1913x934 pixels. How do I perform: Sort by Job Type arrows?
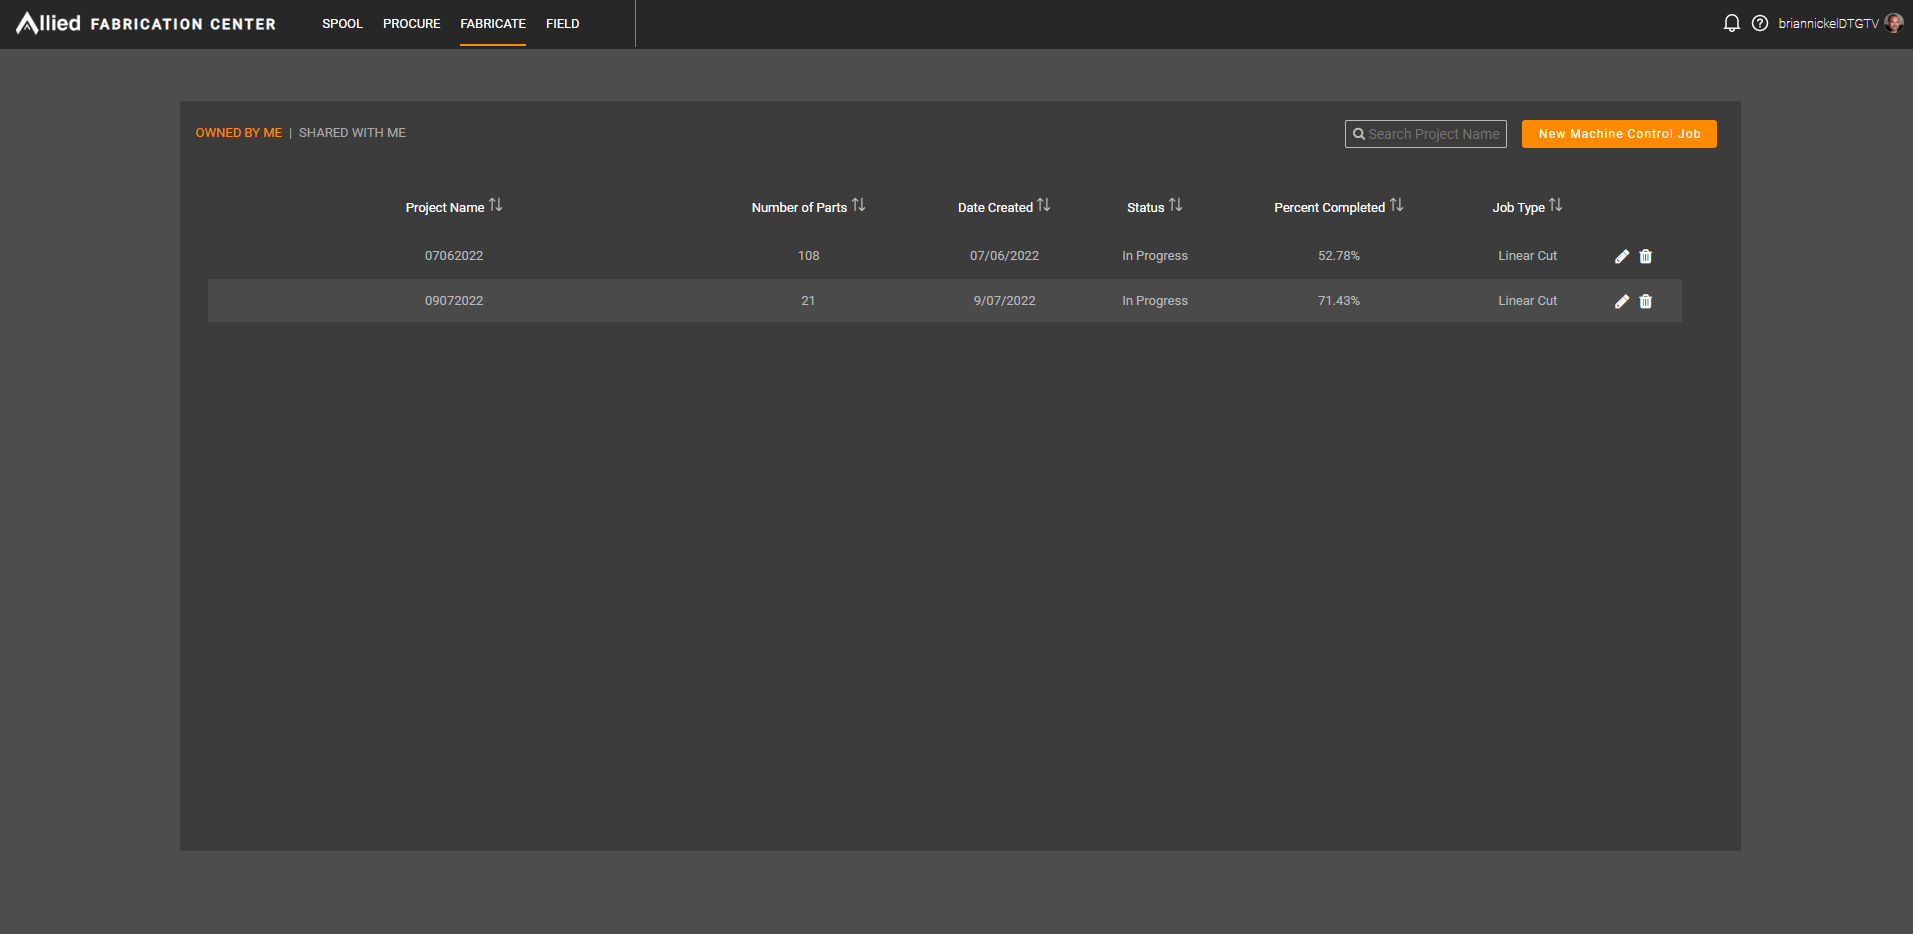[x=1556, y=205]
